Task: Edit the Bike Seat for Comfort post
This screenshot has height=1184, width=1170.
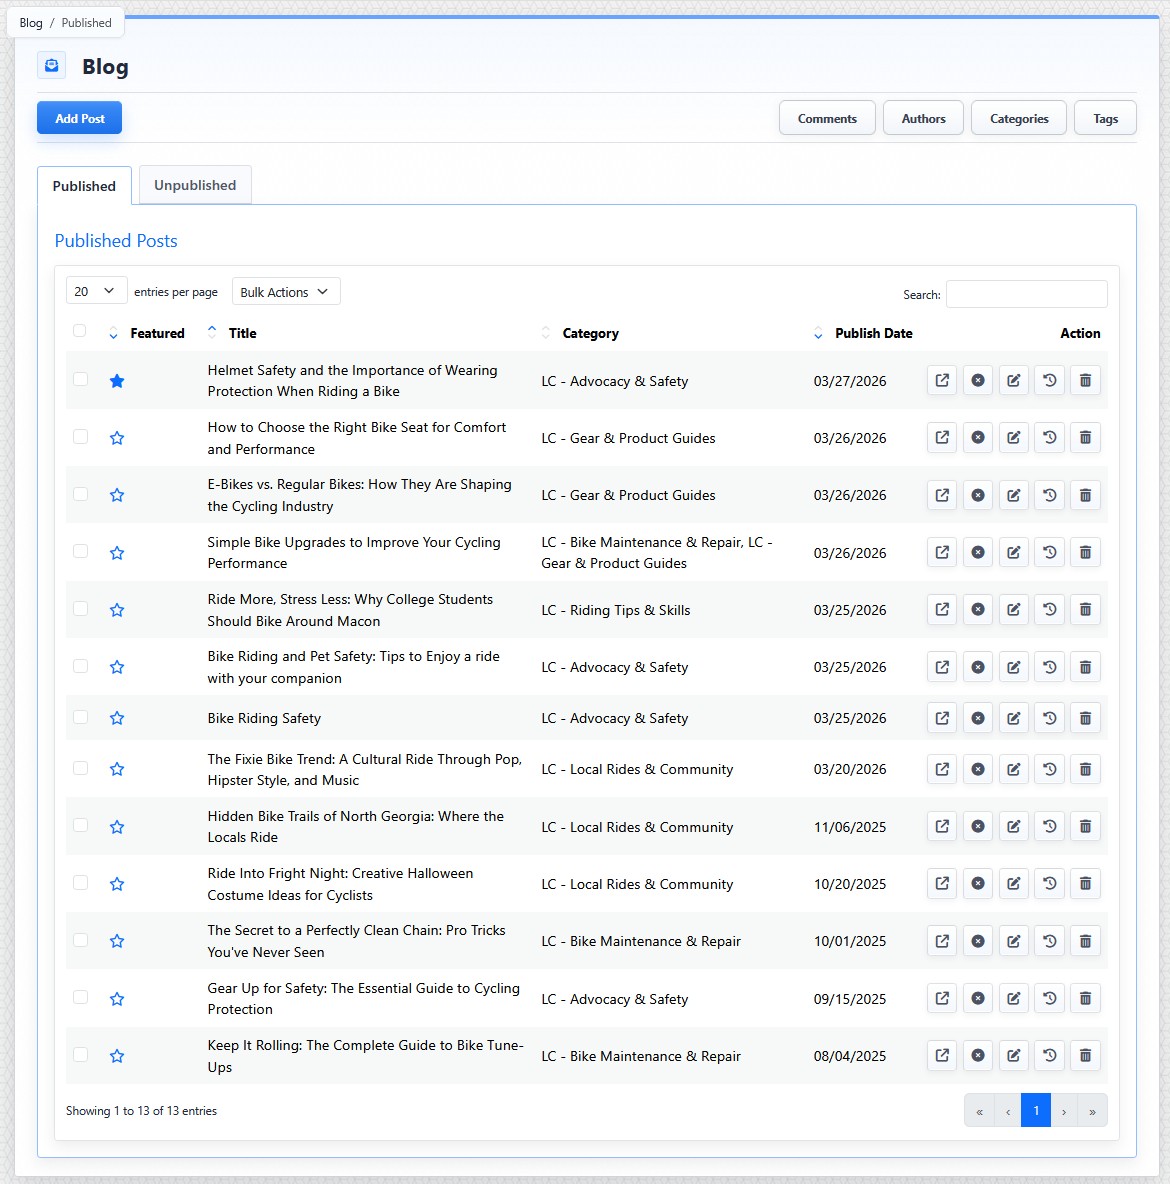Action: [x=1014, y=438]
